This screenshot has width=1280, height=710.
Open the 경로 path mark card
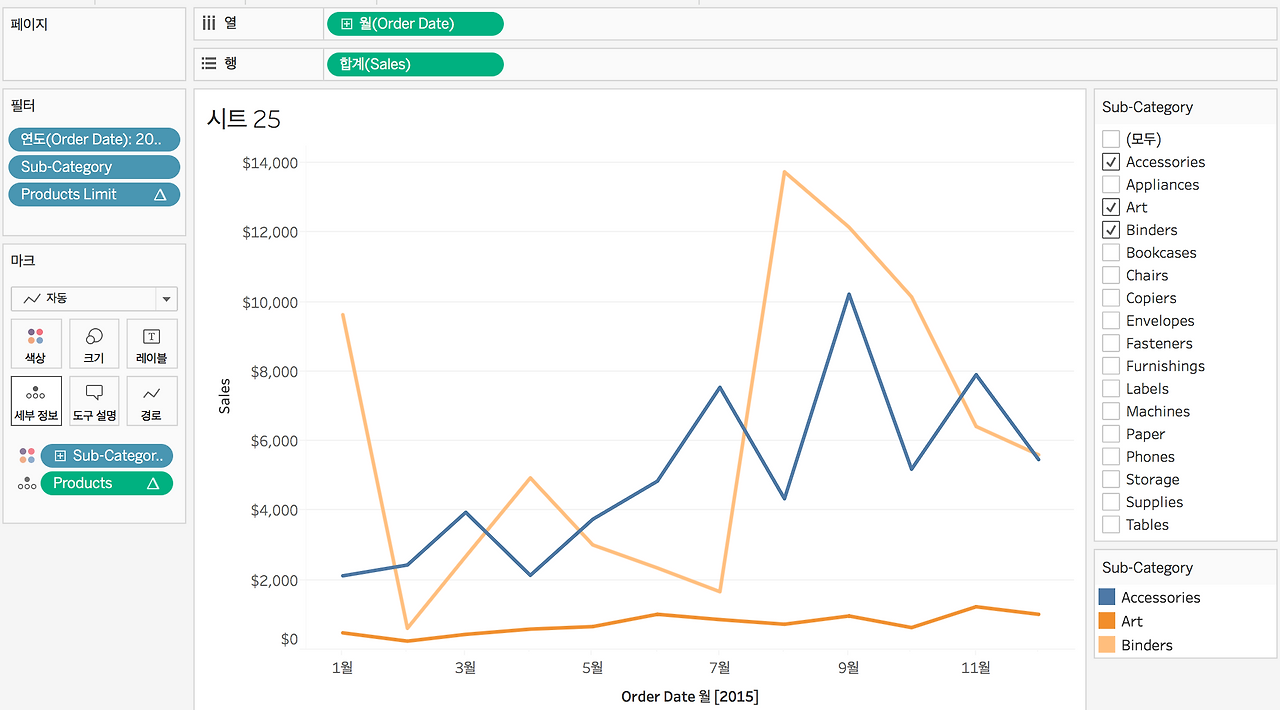click(152, 401)
